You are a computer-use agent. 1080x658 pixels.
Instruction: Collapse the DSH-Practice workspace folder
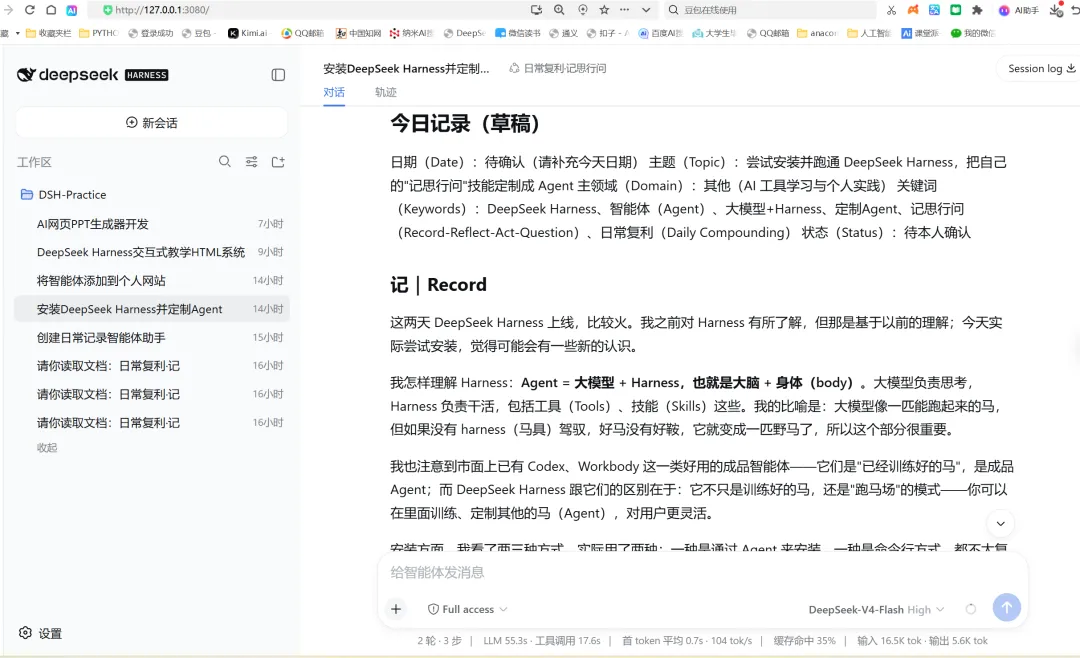[63, 194]
